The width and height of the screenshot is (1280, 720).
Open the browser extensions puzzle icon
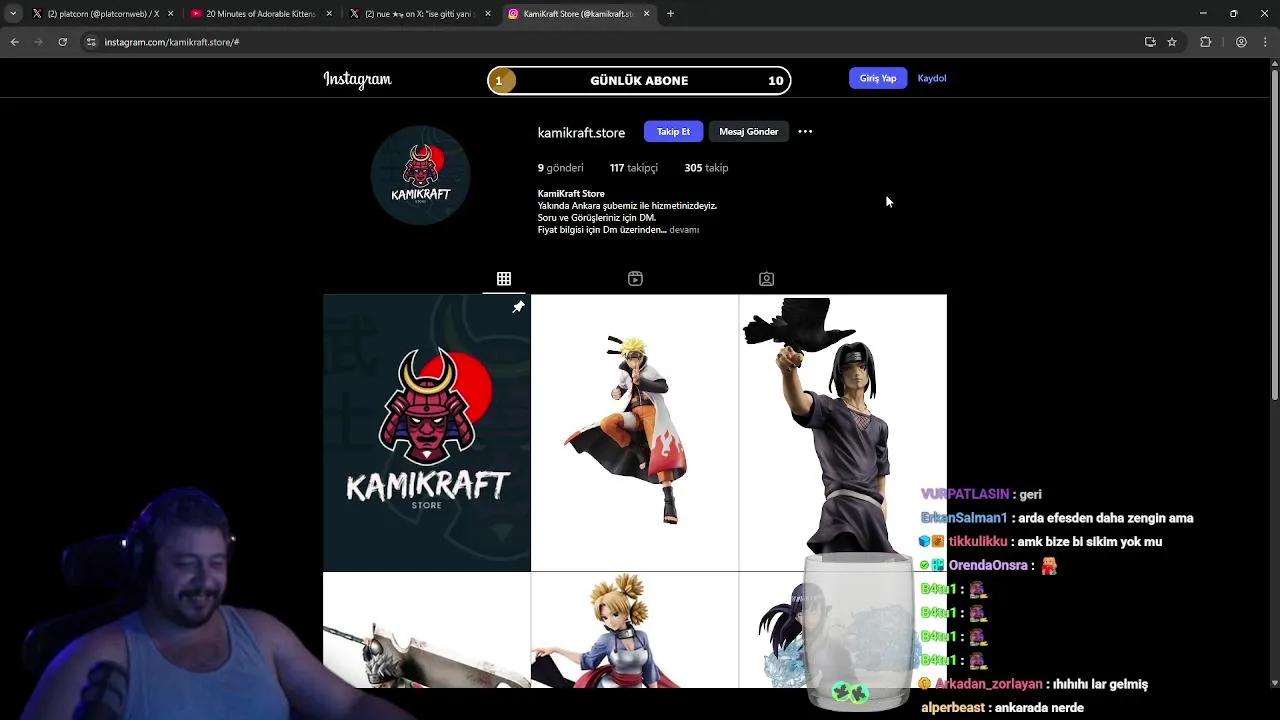pyautogui.click(x=1205, y=42)
